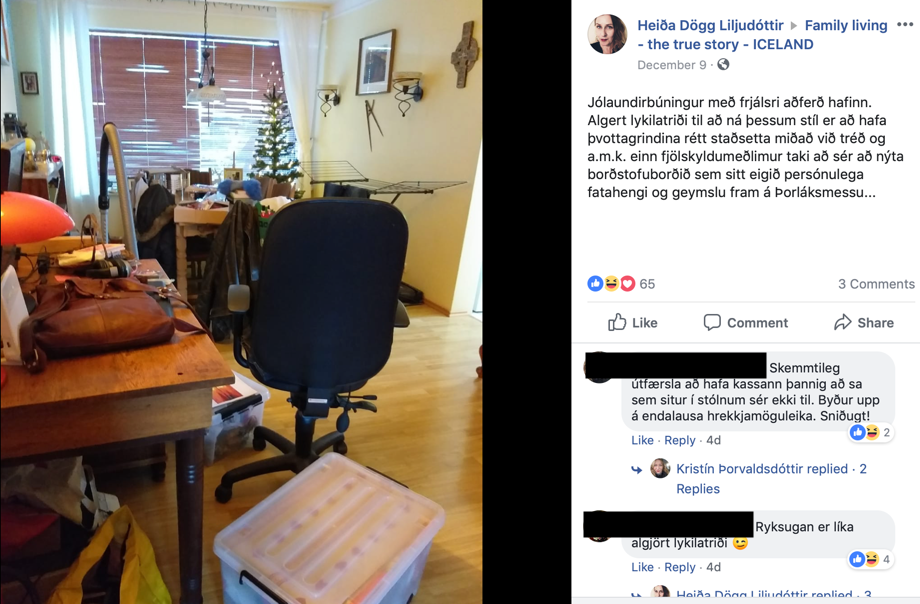Open the living room photo
The width and height of the screenshot is (920, 604).
[x=241, y=302]
